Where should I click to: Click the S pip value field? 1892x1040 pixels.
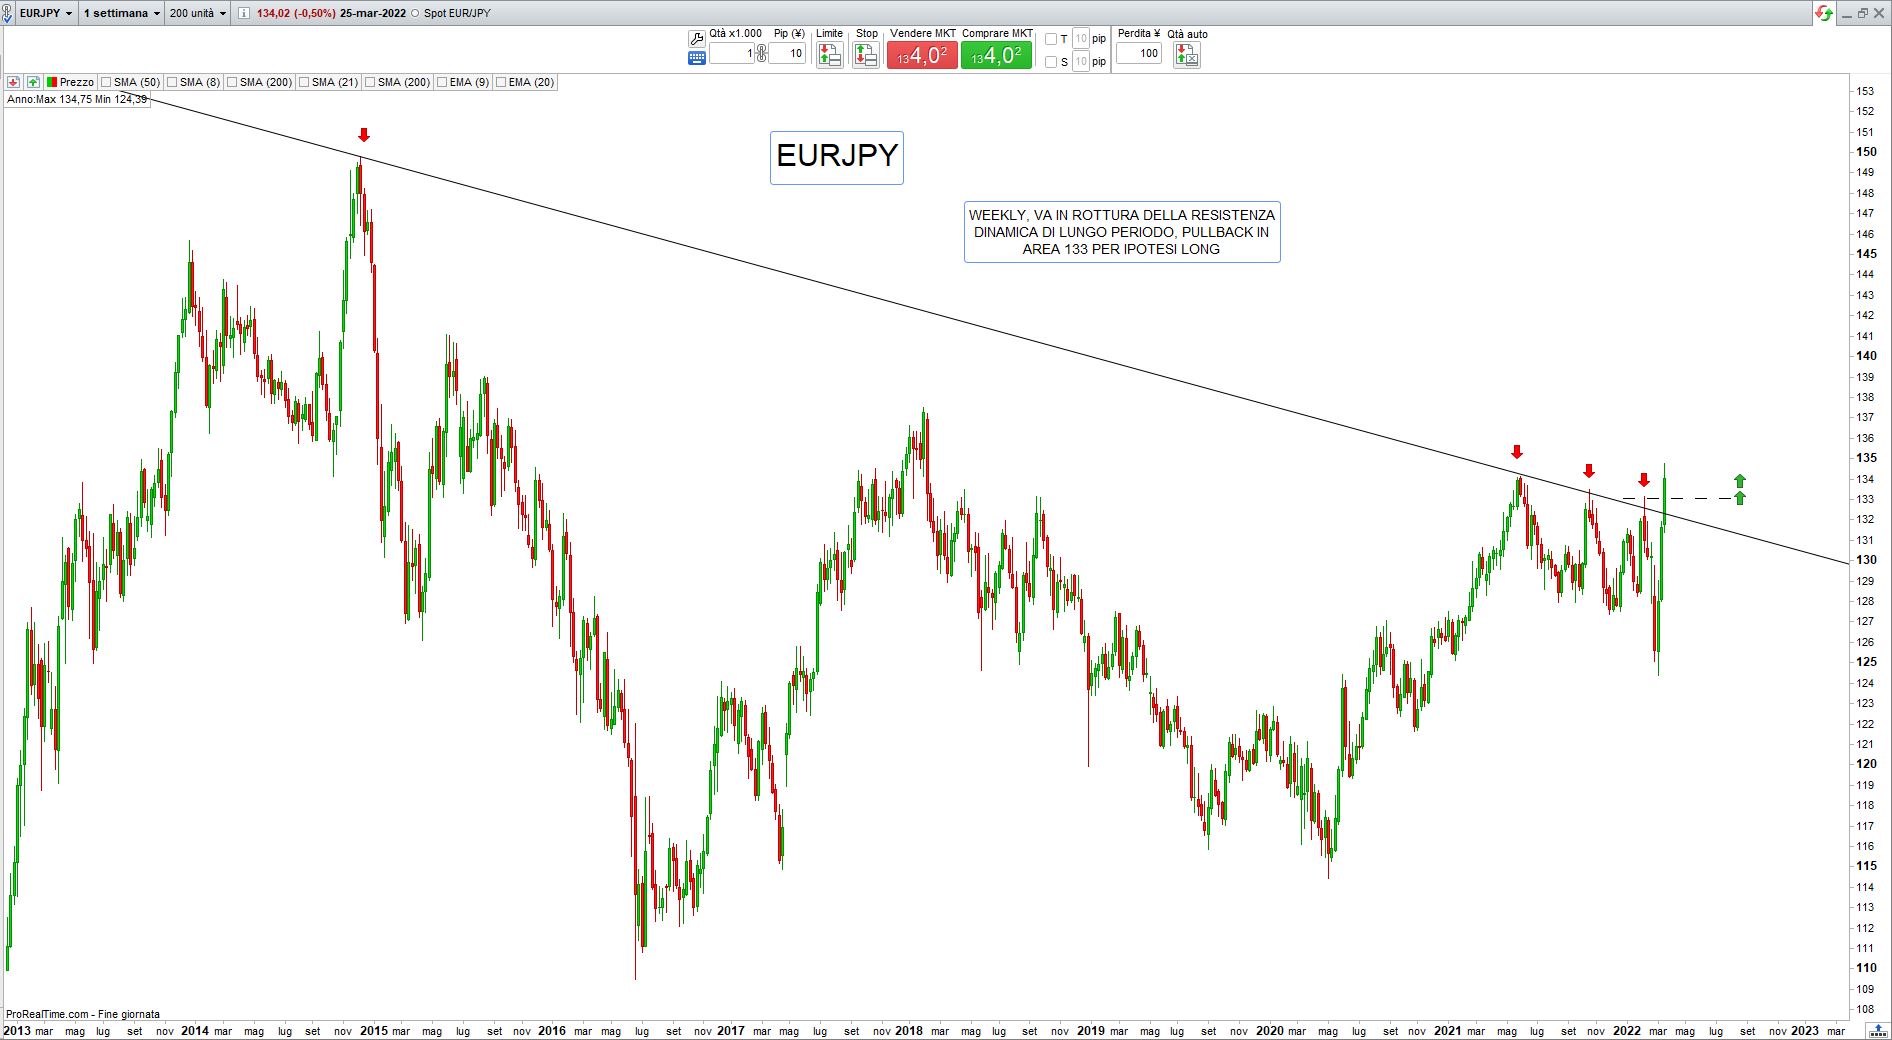(1081, 62)
